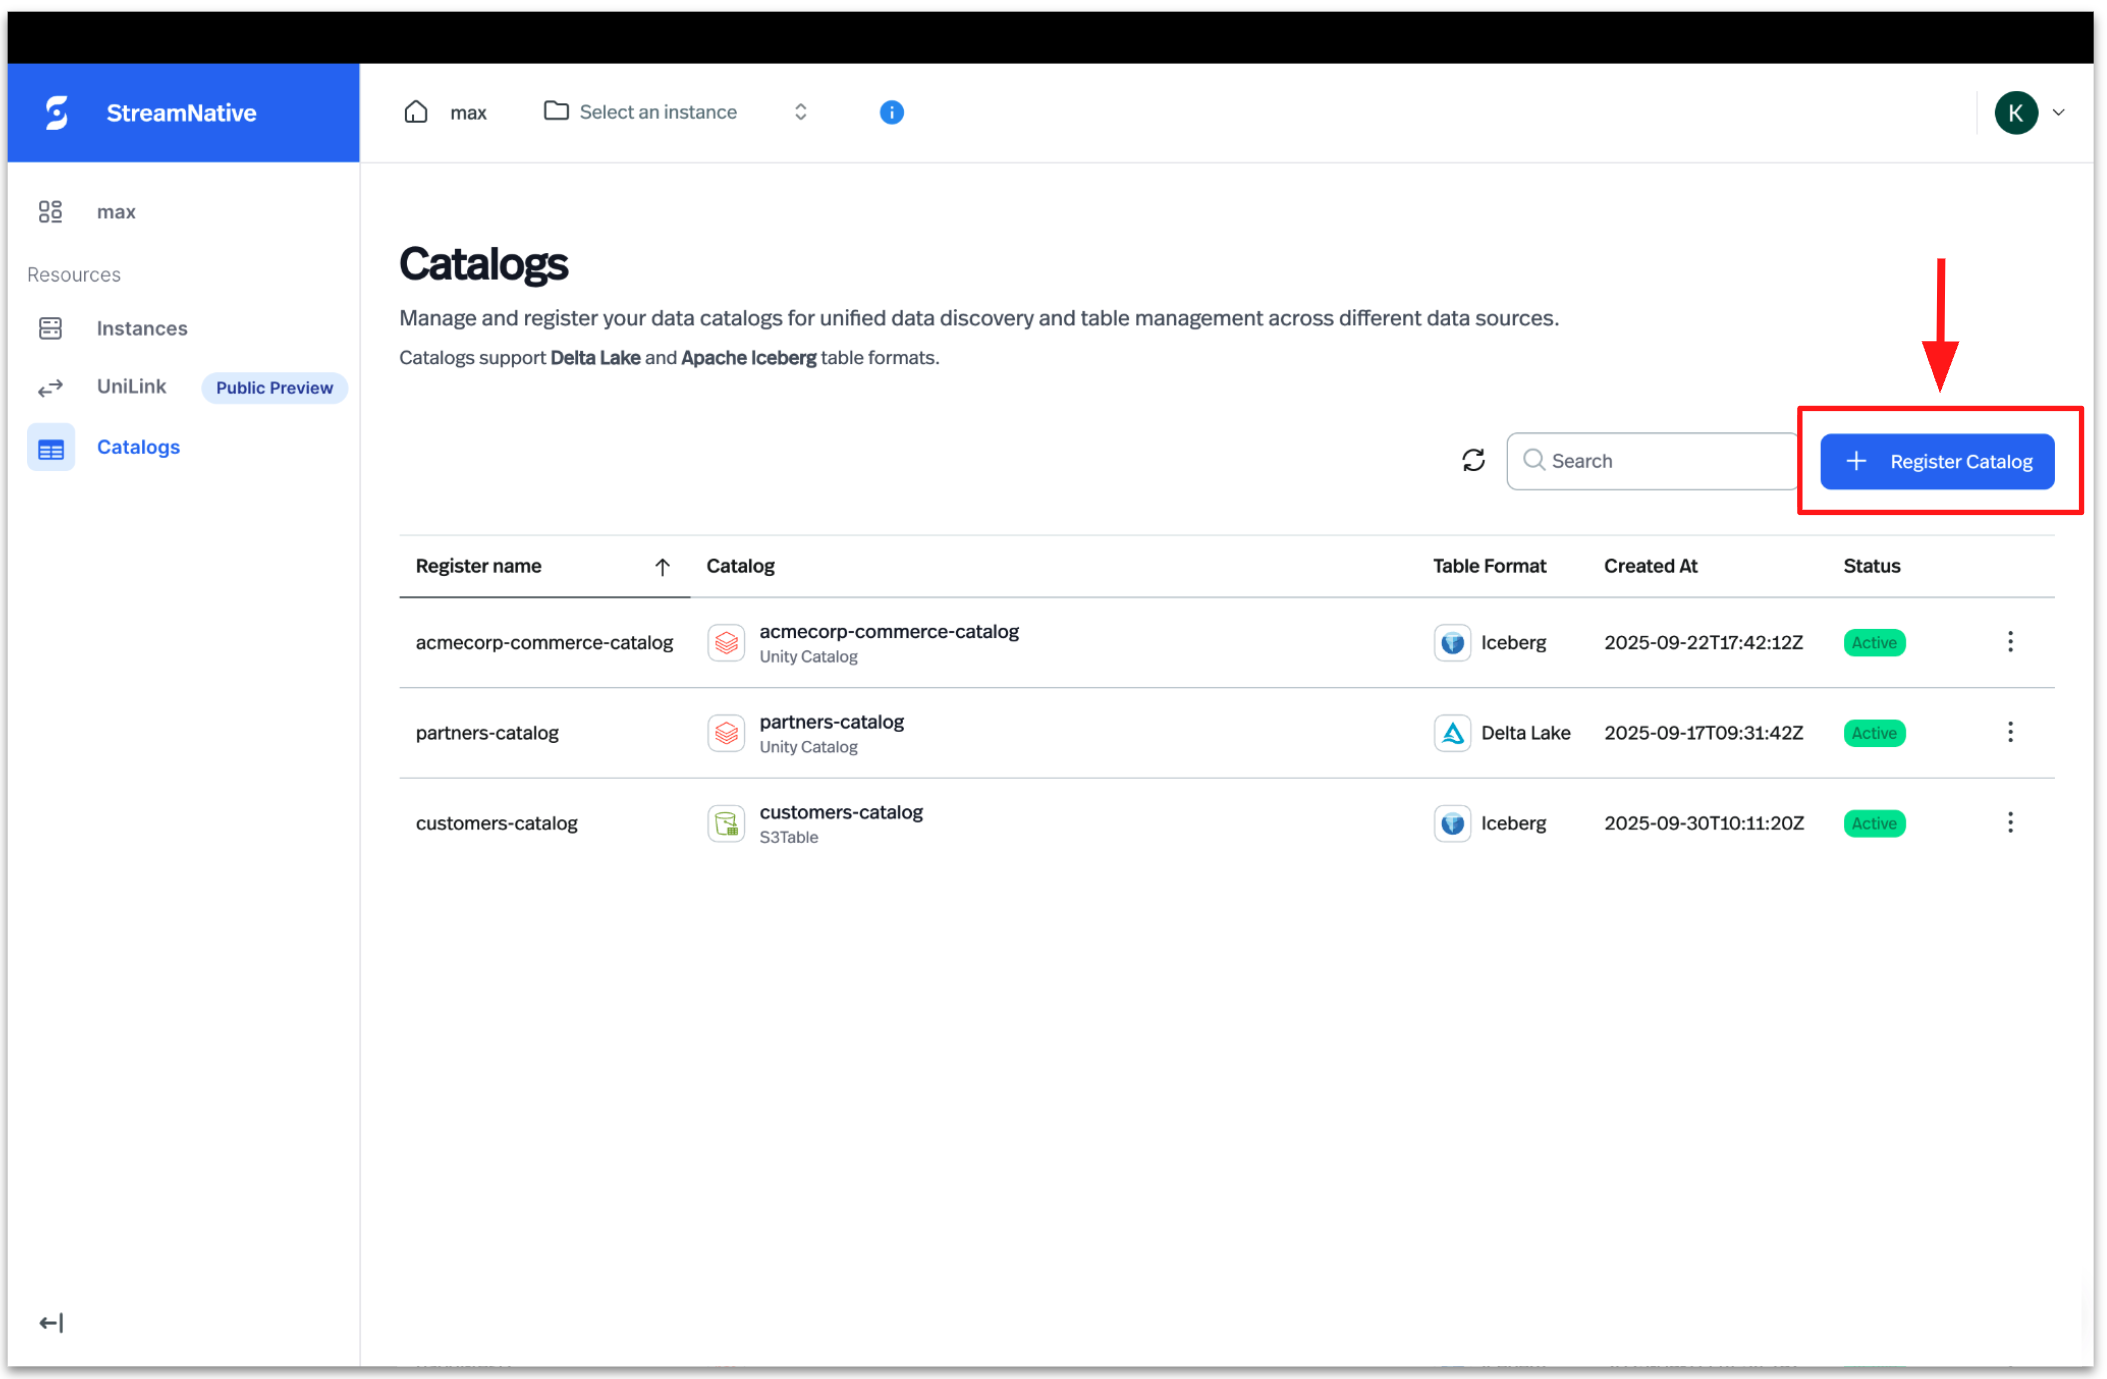This screenshot has width=2107, height=1379.
Task: Click the S3Table icon beside customers-catalog
Action: coord(727,823)
